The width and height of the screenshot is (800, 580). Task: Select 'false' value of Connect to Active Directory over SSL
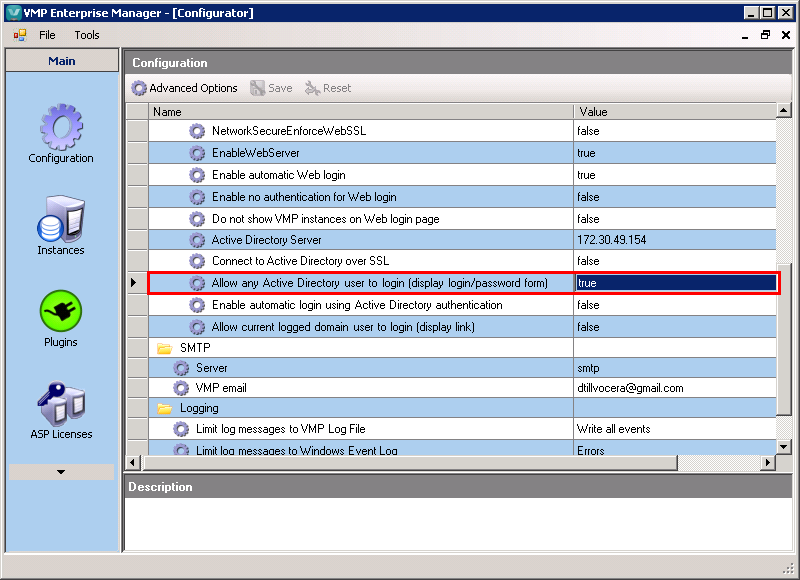pos(674,261)
